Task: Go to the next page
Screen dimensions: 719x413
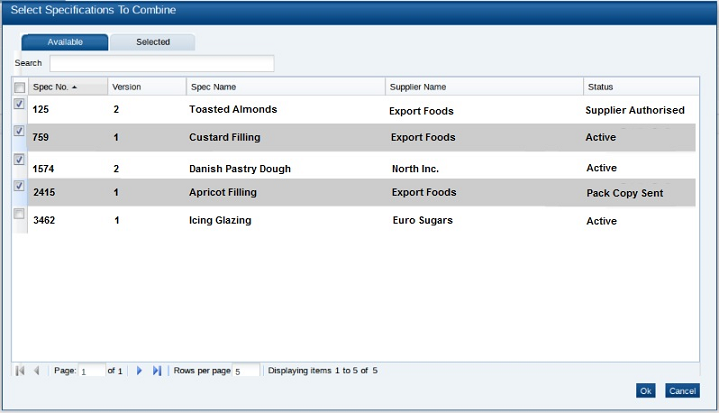Action: [140, 371]
